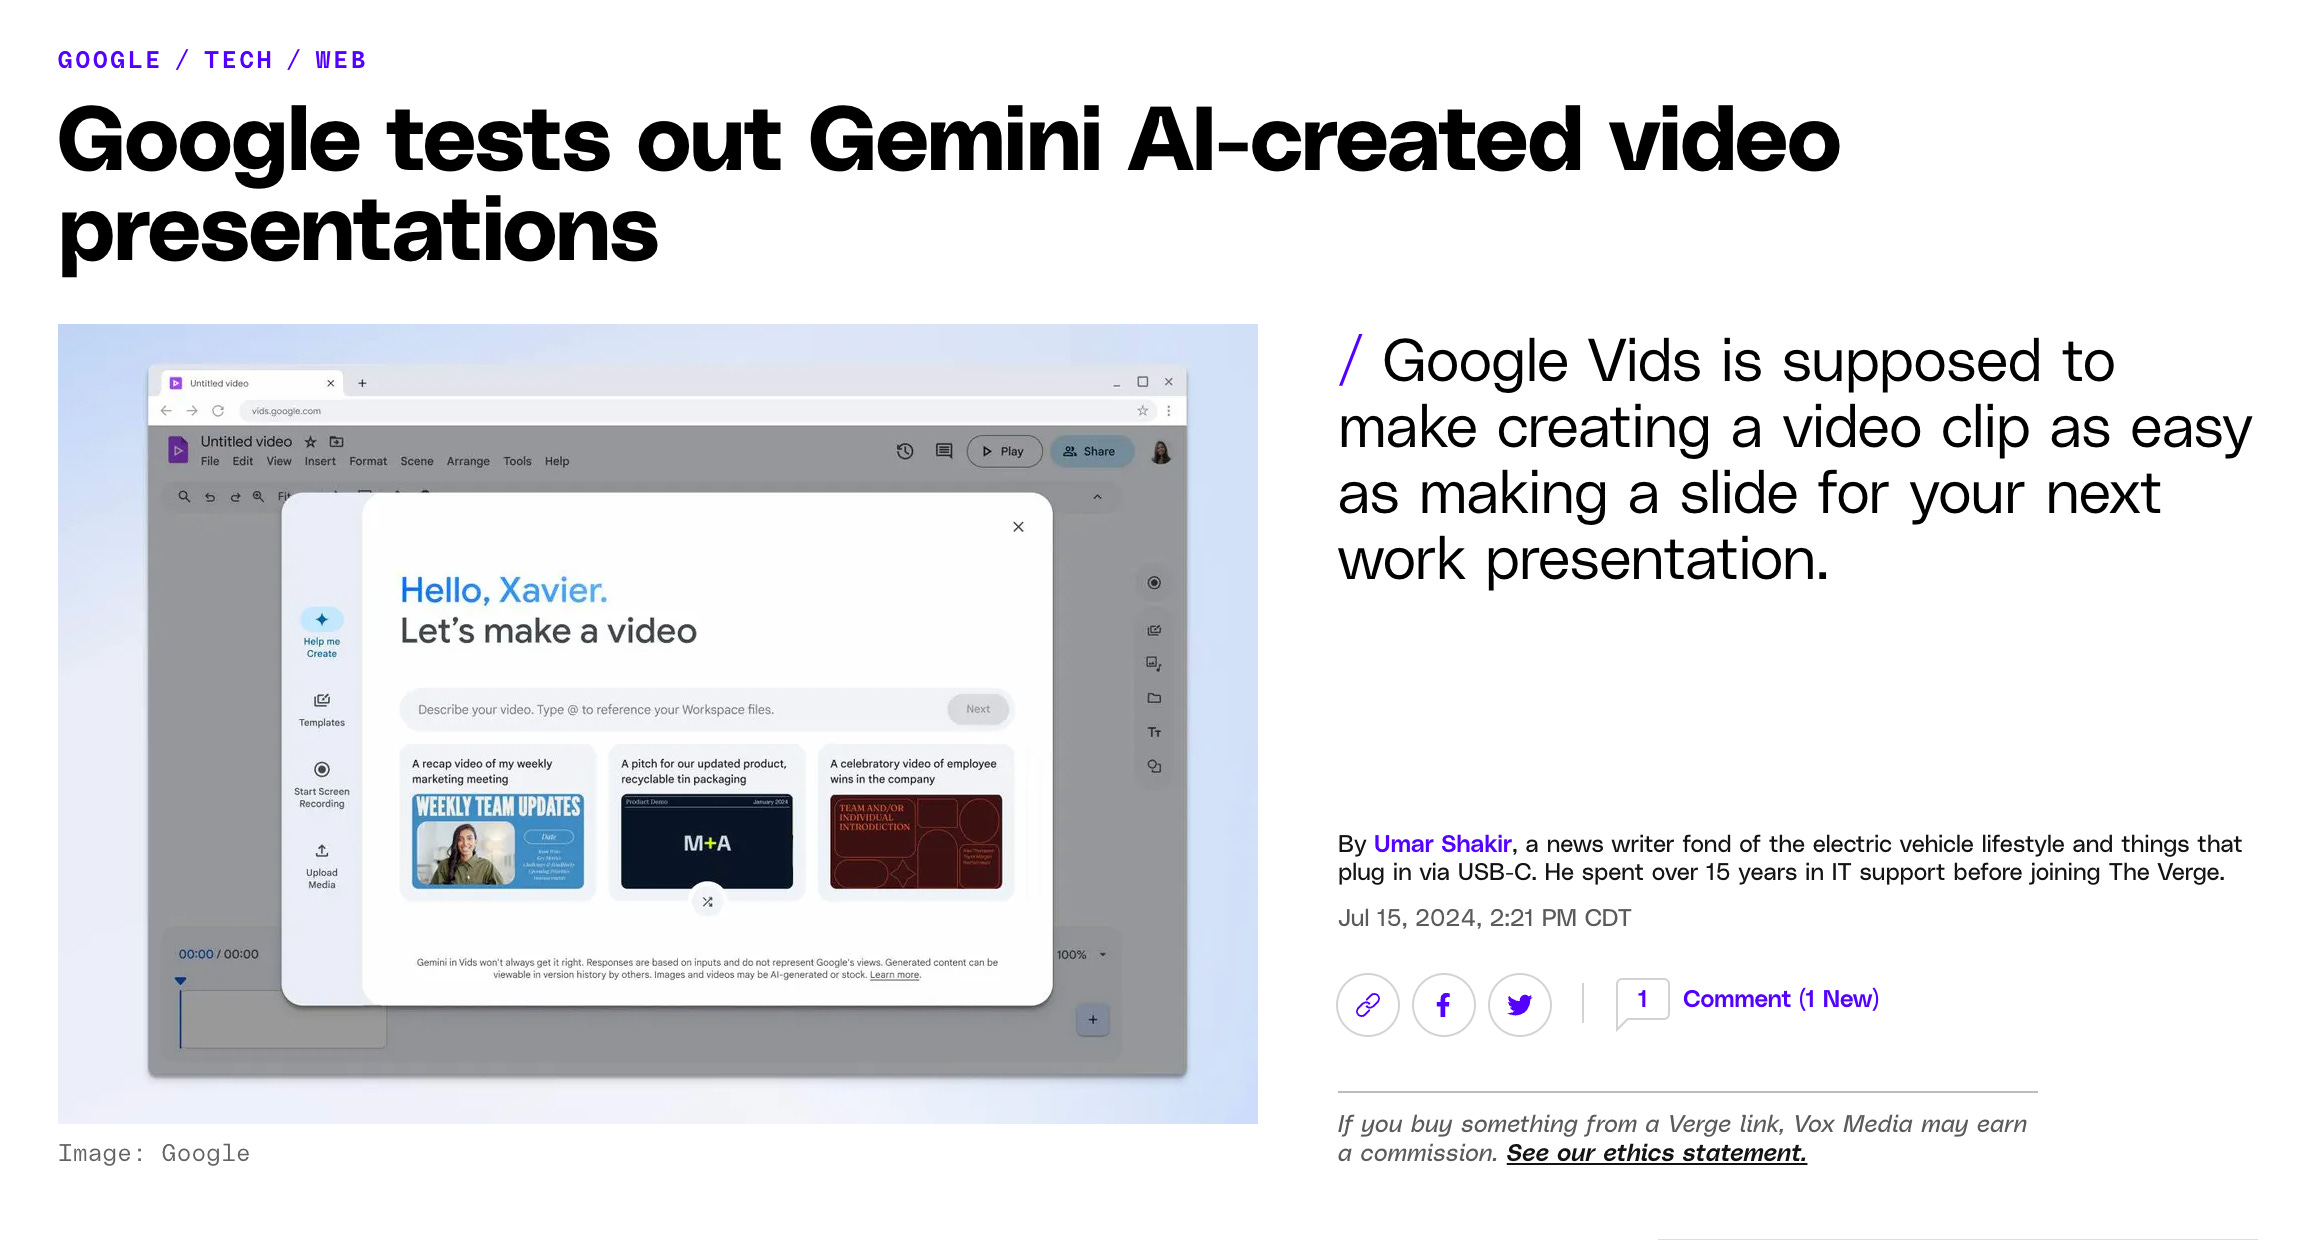Go to GOOGLE category breadcrumb
Image resolution: width=2314 pixels, height=1240 pixels.
coord(109,60)
